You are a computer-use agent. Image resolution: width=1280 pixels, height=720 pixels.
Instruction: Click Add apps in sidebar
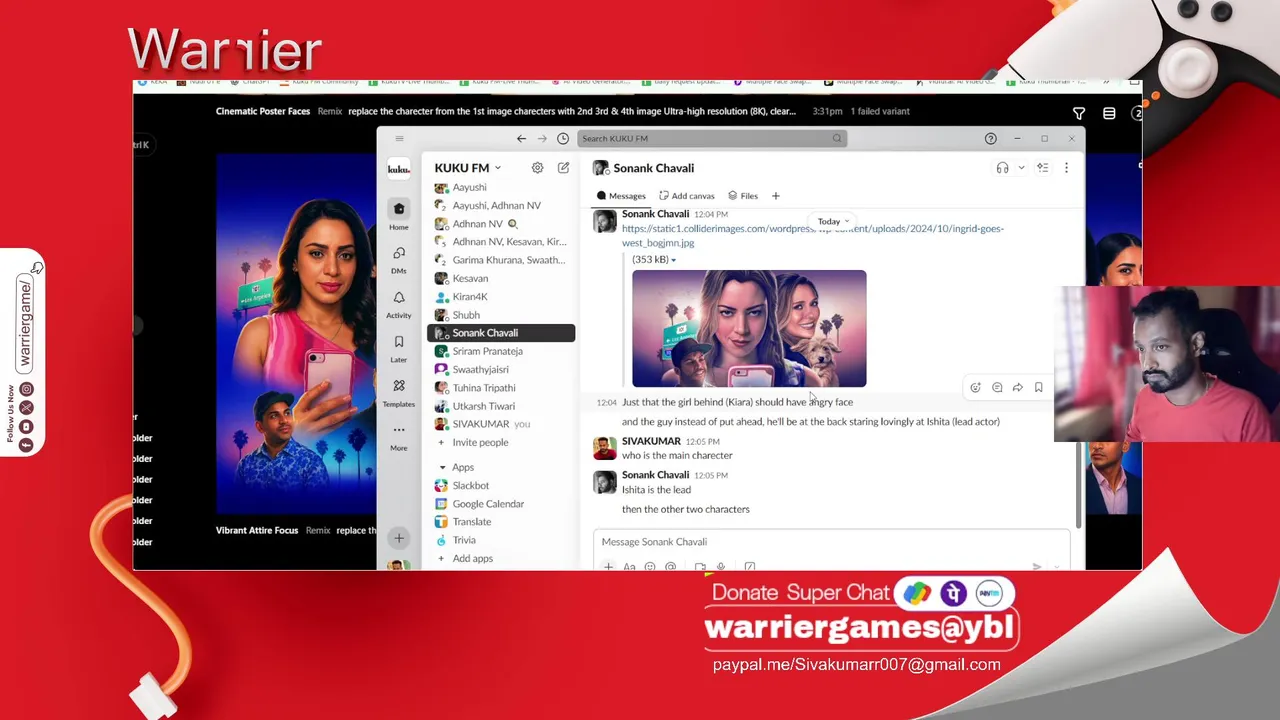tap(472, 558)
